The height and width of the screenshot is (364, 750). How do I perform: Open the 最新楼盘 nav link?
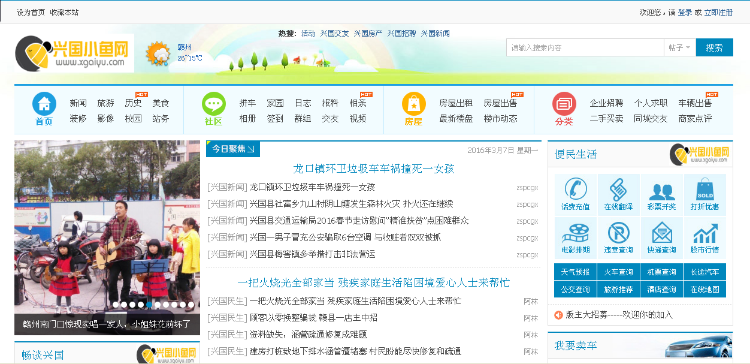[456, 119]
